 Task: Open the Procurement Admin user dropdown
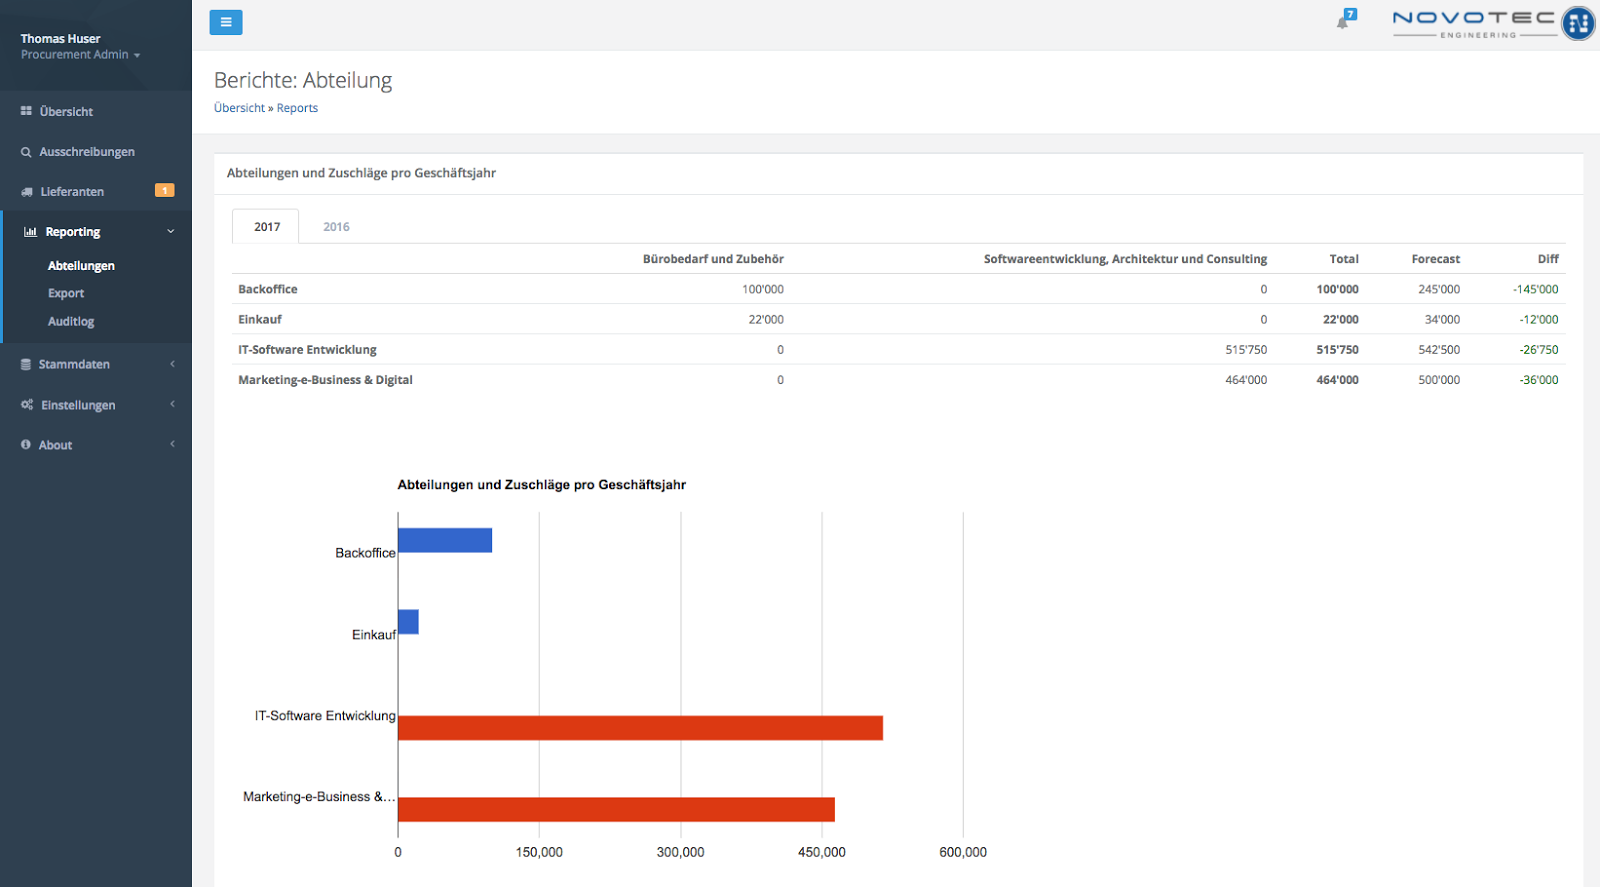80,55
